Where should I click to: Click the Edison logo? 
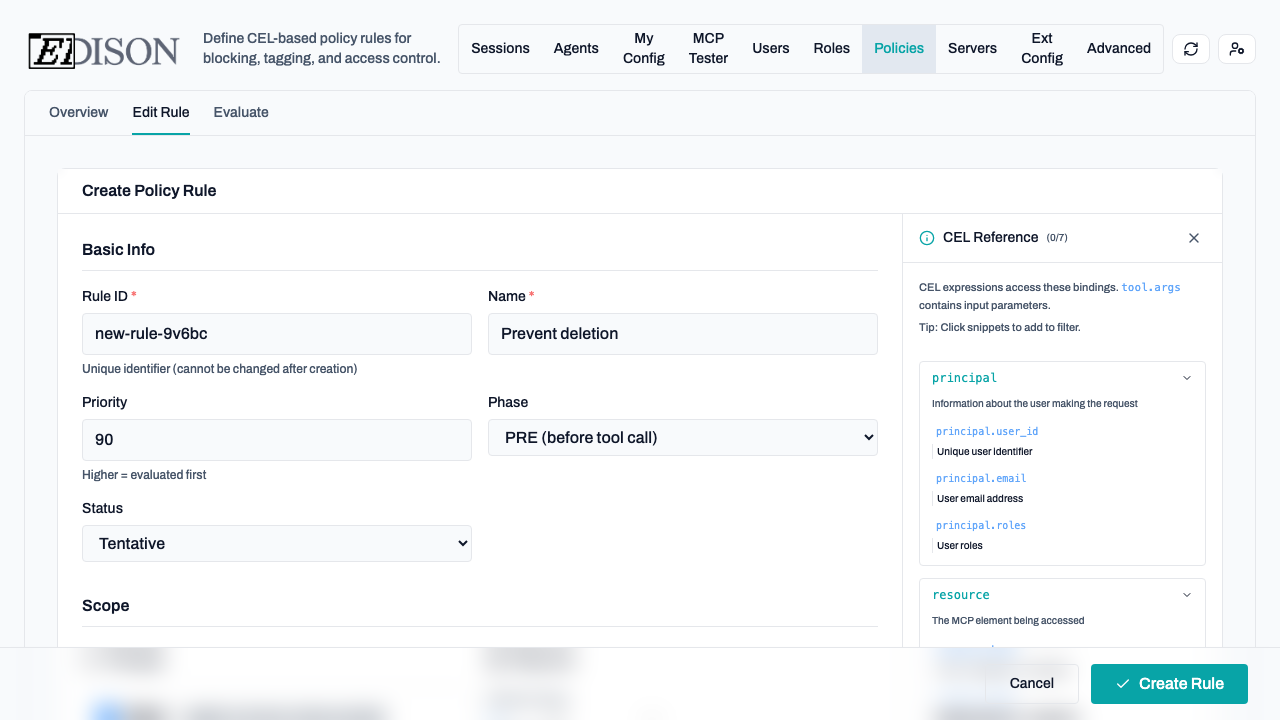click(x=104, y=50)
